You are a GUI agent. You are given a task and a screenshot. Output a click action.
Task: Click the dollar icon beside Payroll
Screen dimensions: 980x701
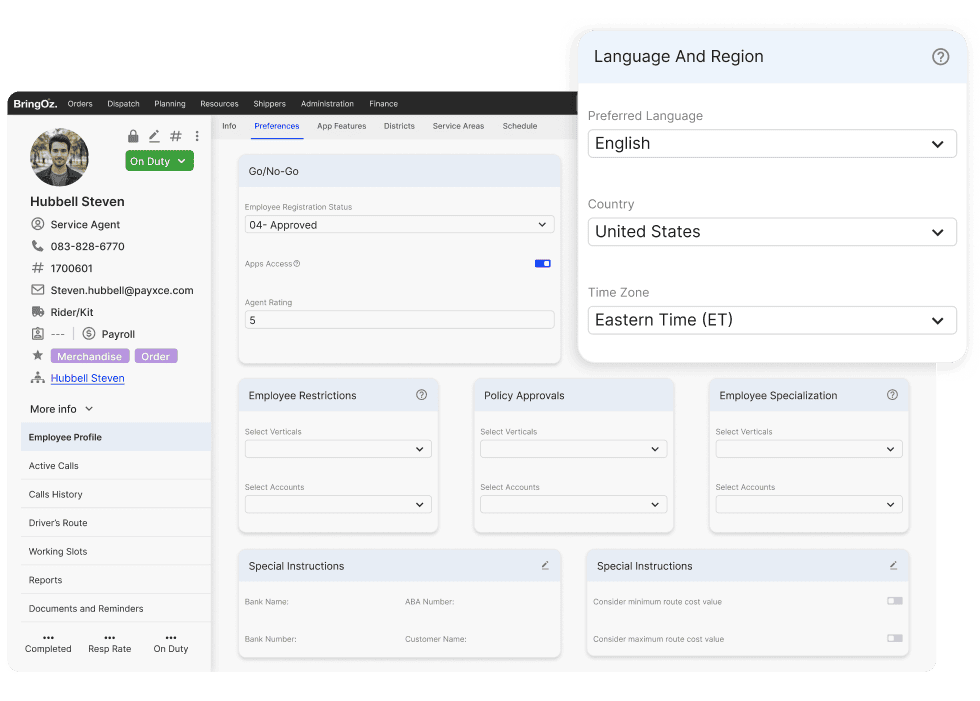click(89, 334)
